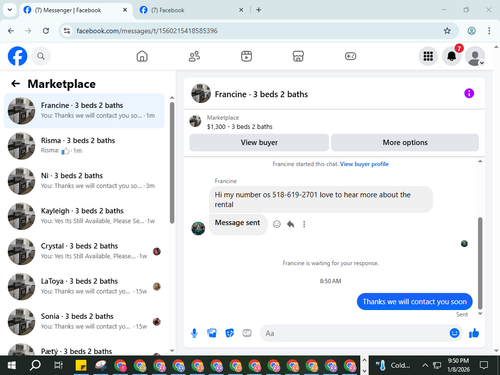Click the conversation list scrollbar
The width and height of the screenshot is (500, 375).
[172, 163]
